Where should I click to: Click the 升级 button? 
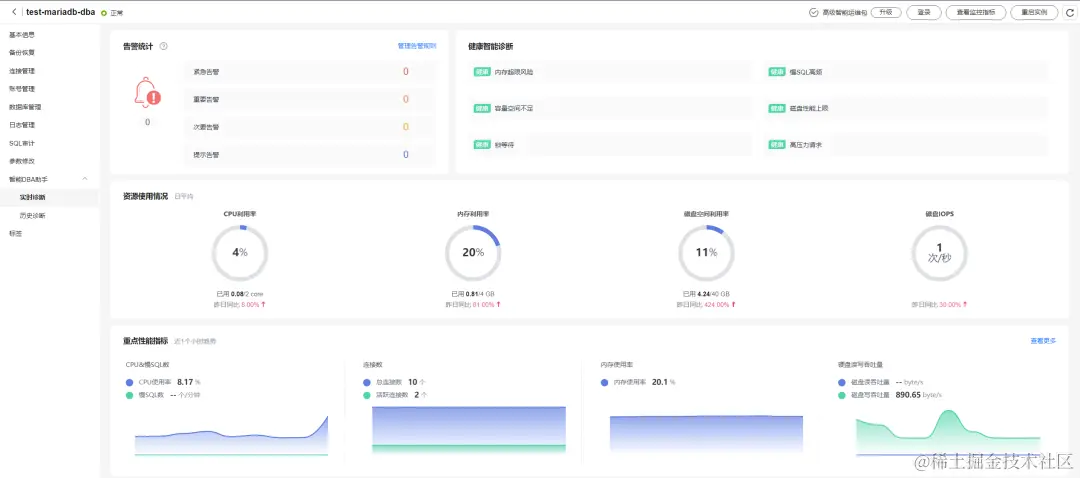pos(886,12)
